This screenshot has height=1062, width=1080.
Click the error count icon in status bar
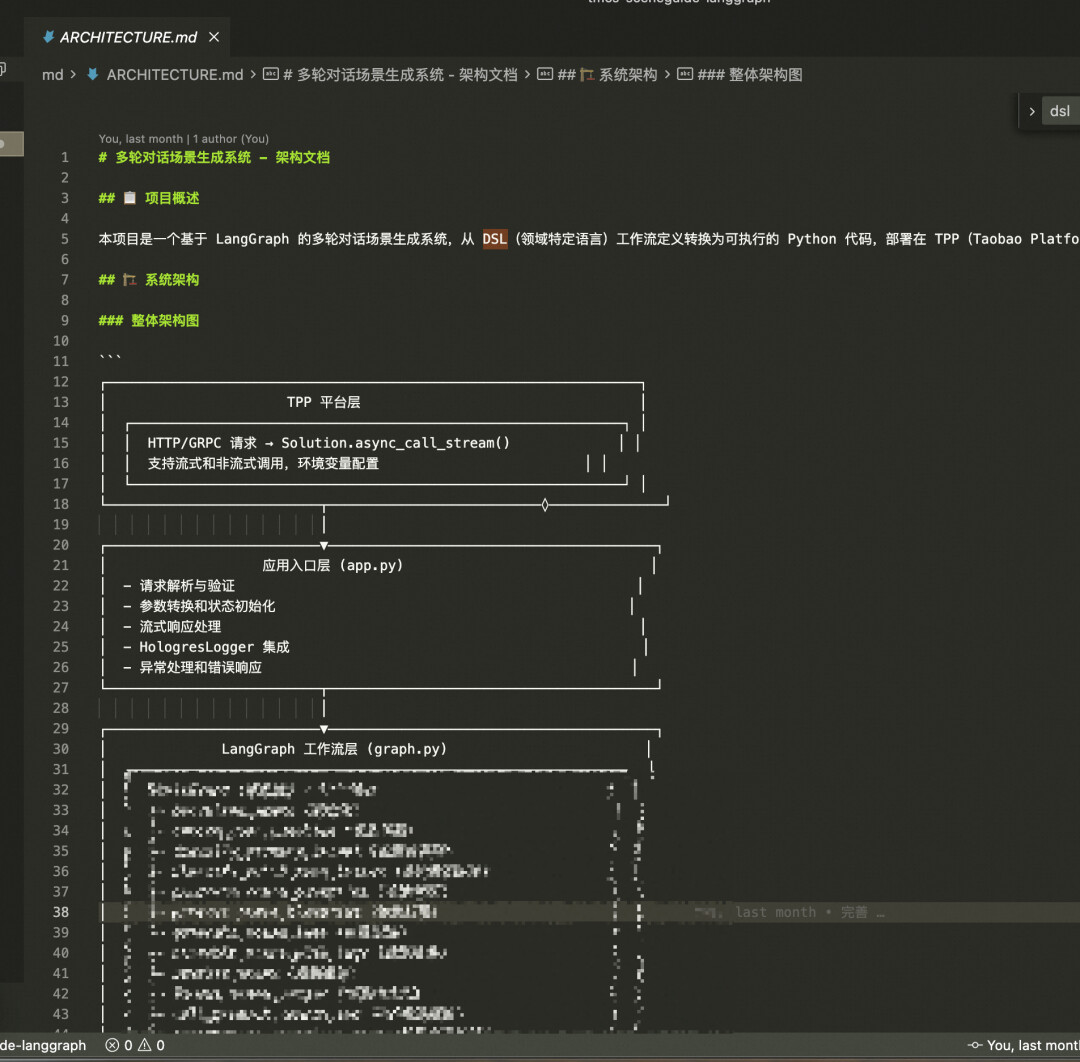pyautogui.click(x=112, y=1045)
